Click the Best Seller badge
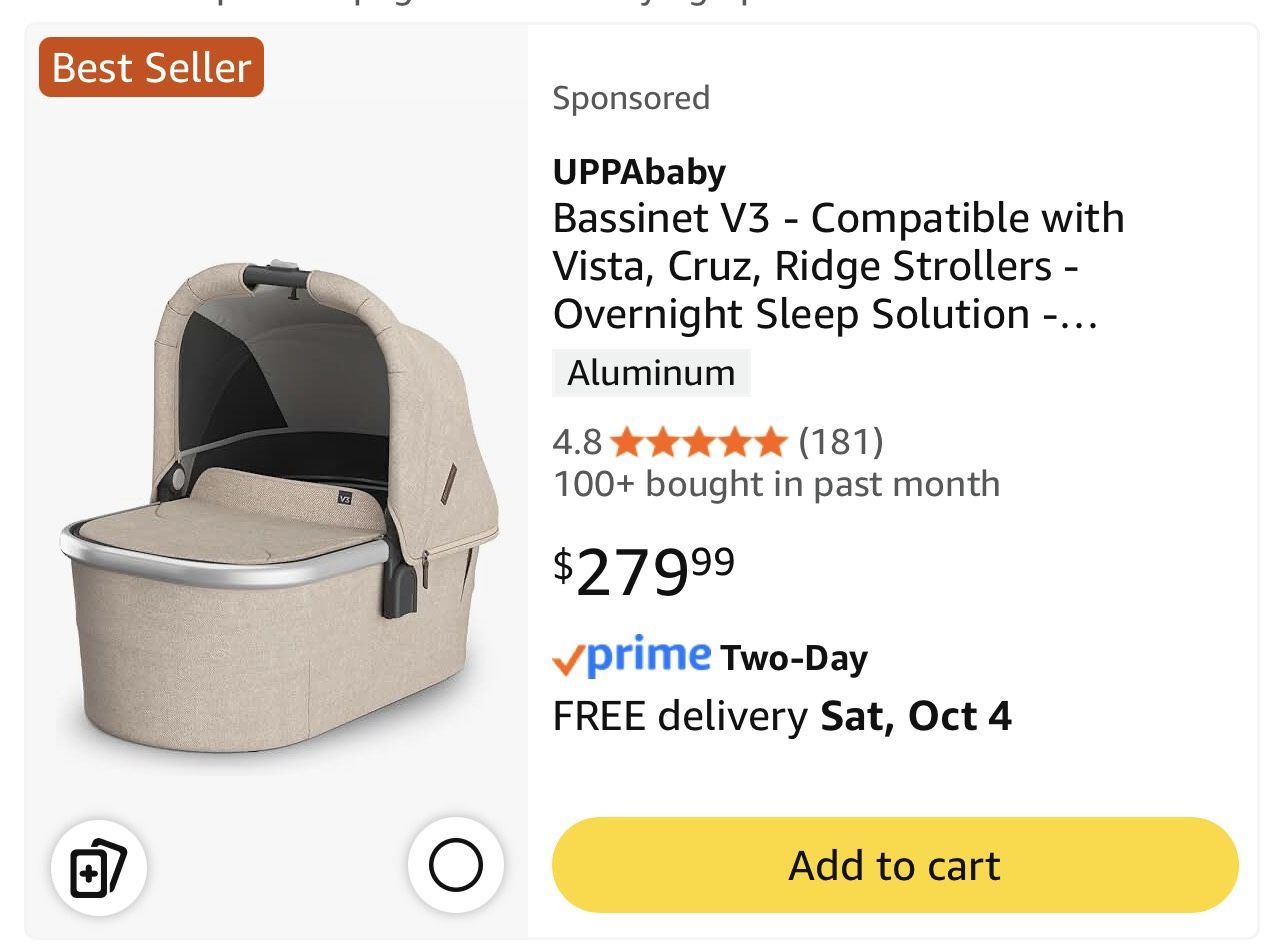The image size is (1284, 947). tap(150, 67)
